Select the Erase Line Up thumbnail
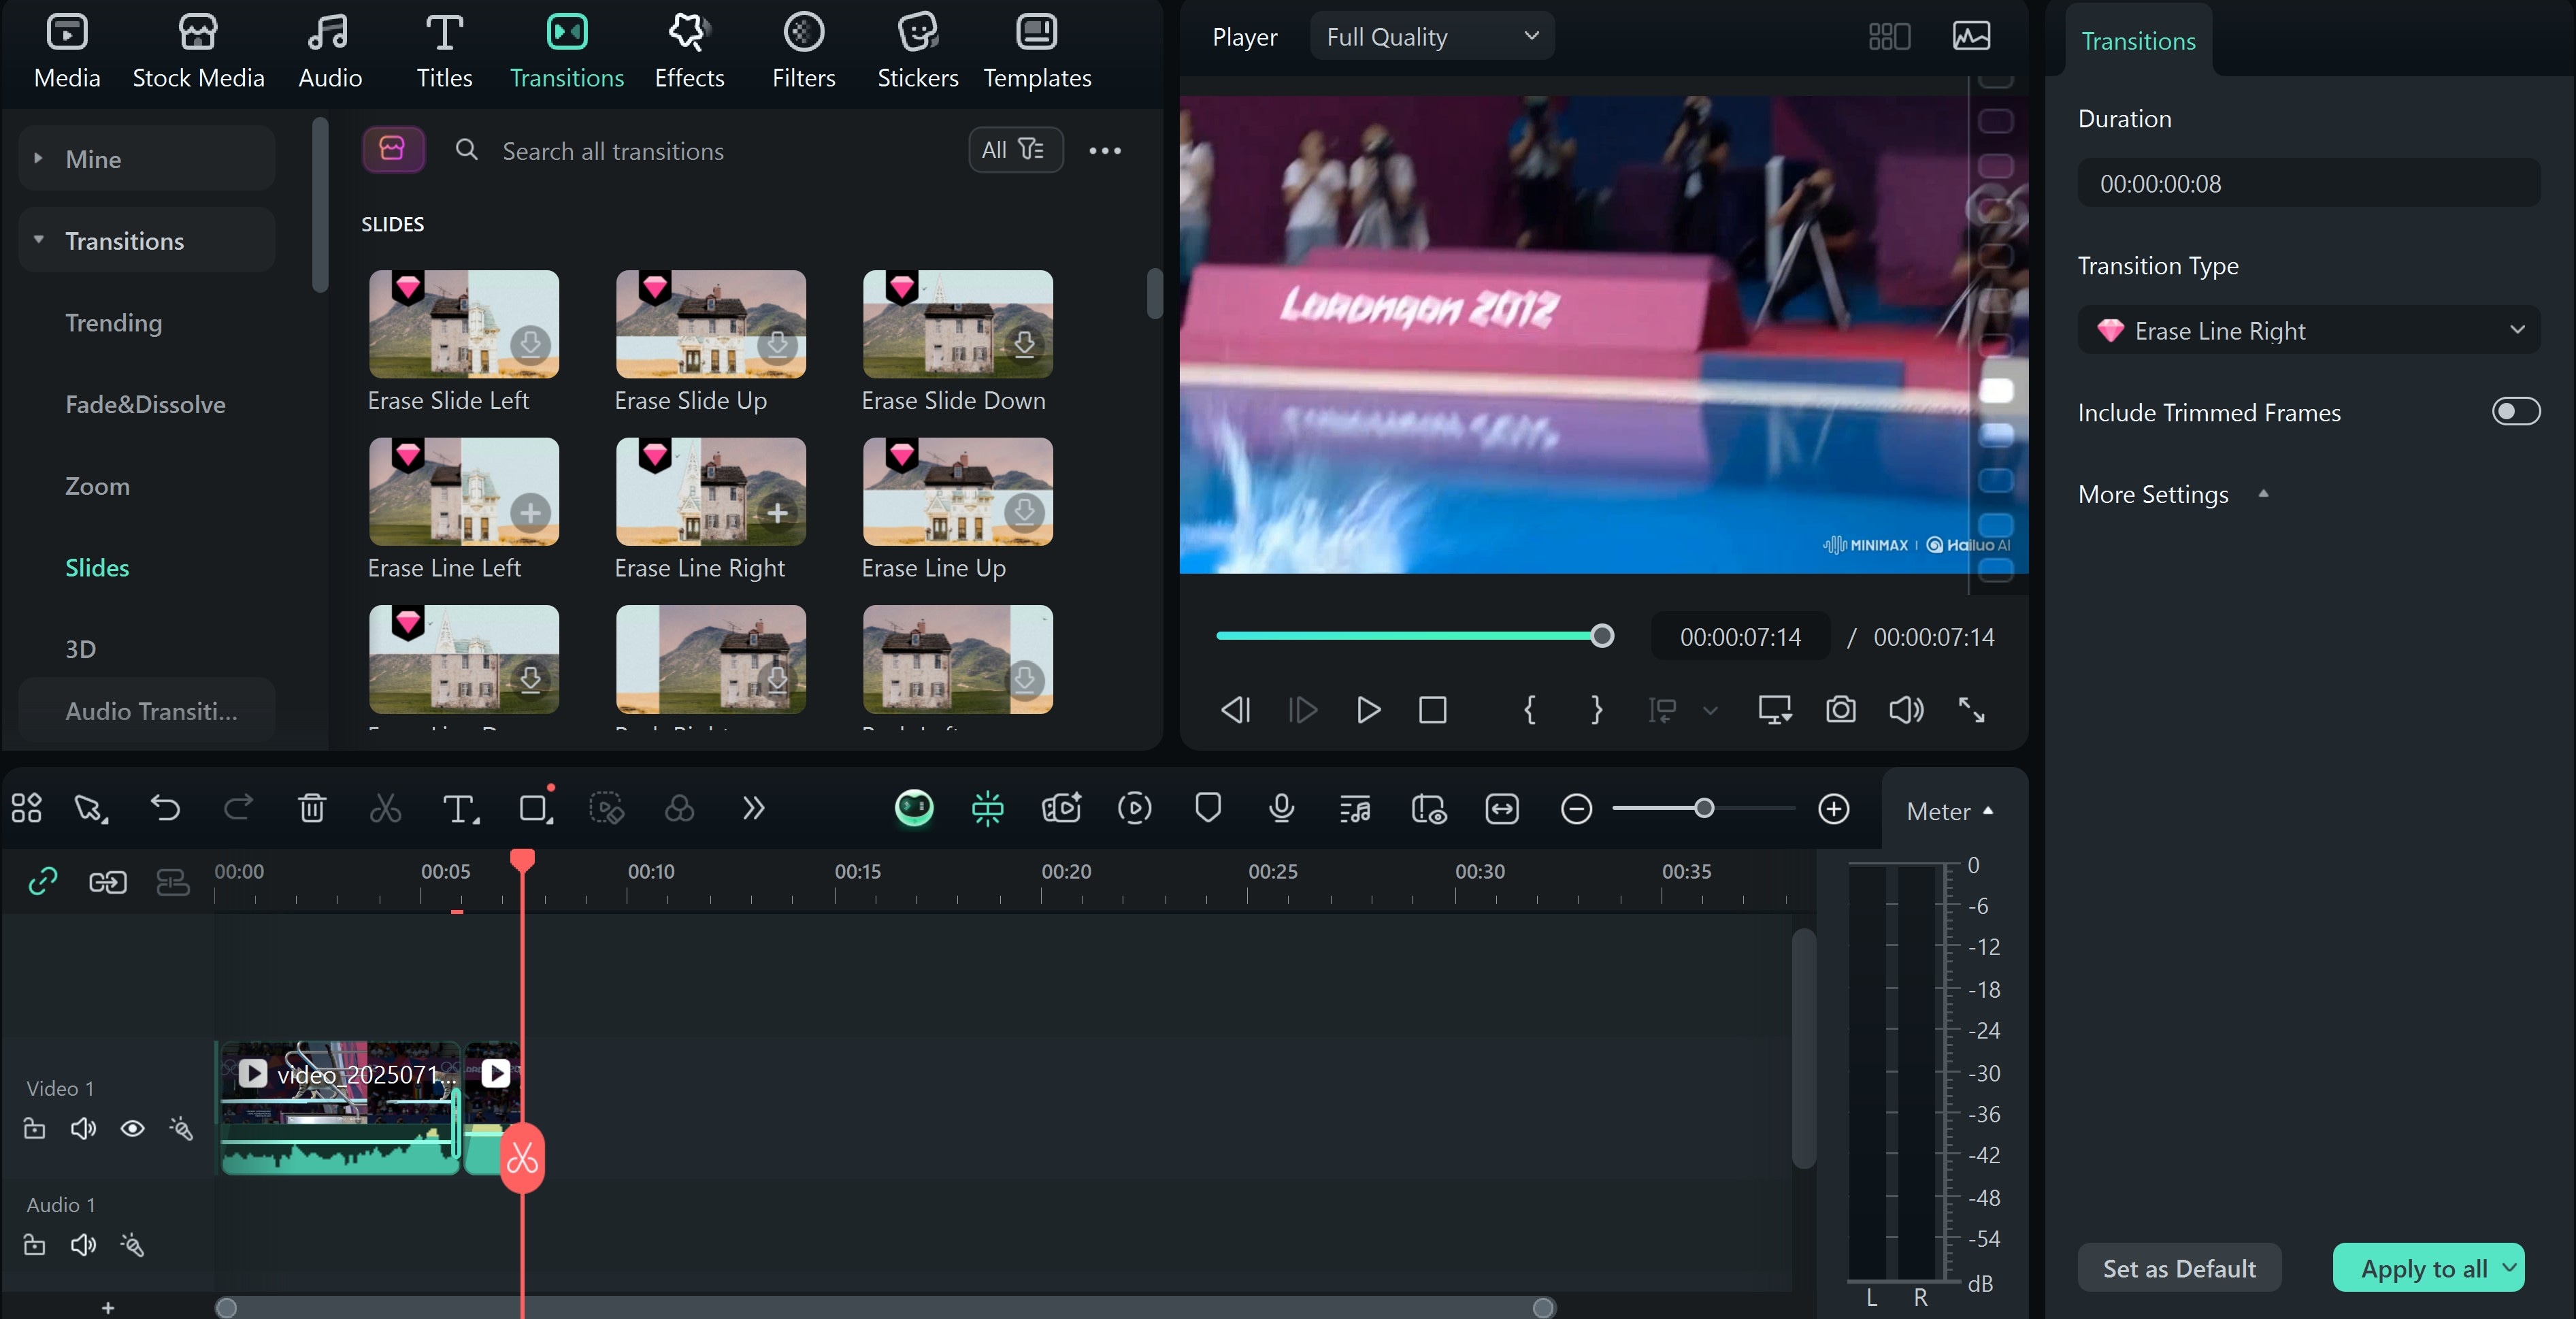 [958, 492]
